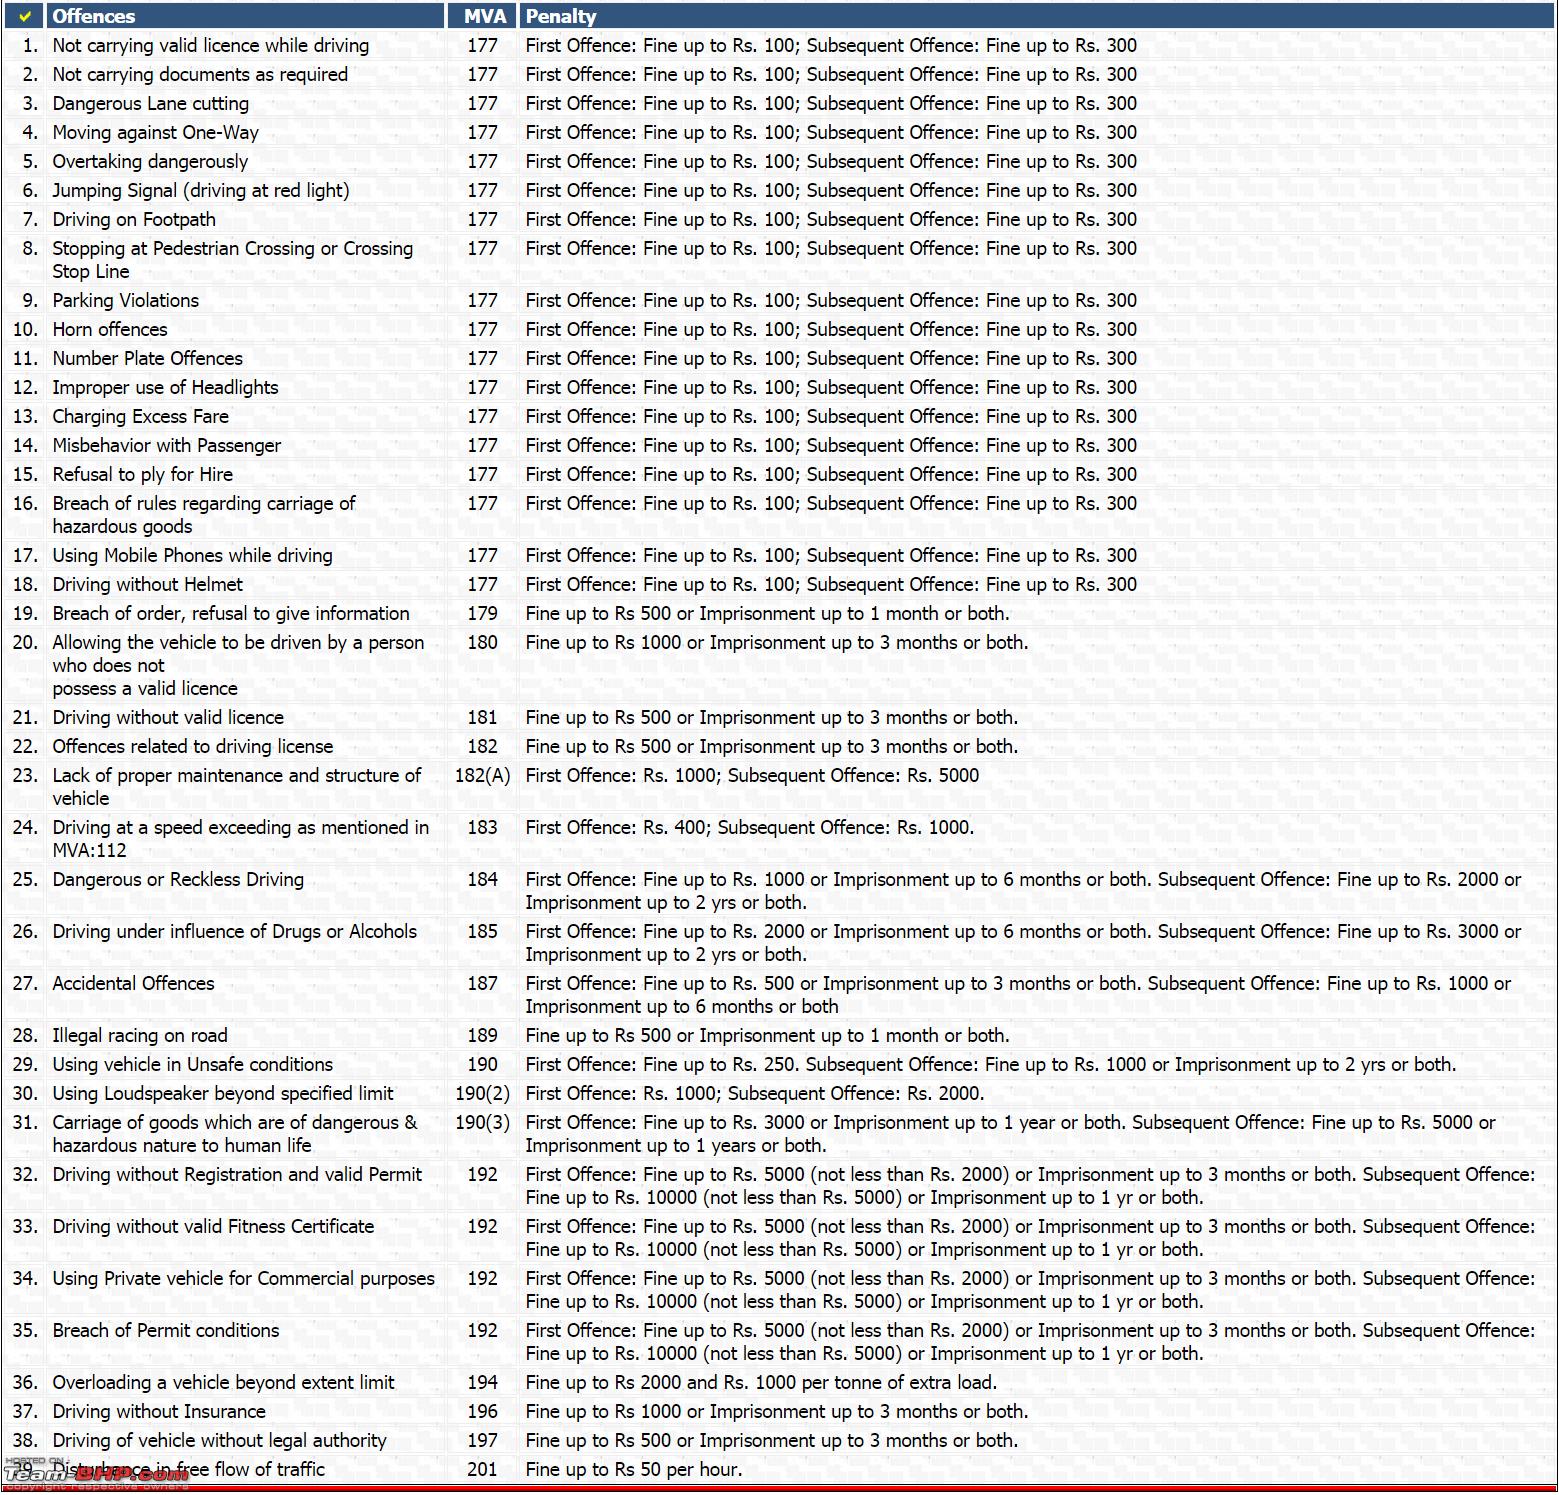Image resolution: width=1559 pixels, height=1495 pixels.
Task: Click 'Offences related to driving license'
Action: pos(193,746)
